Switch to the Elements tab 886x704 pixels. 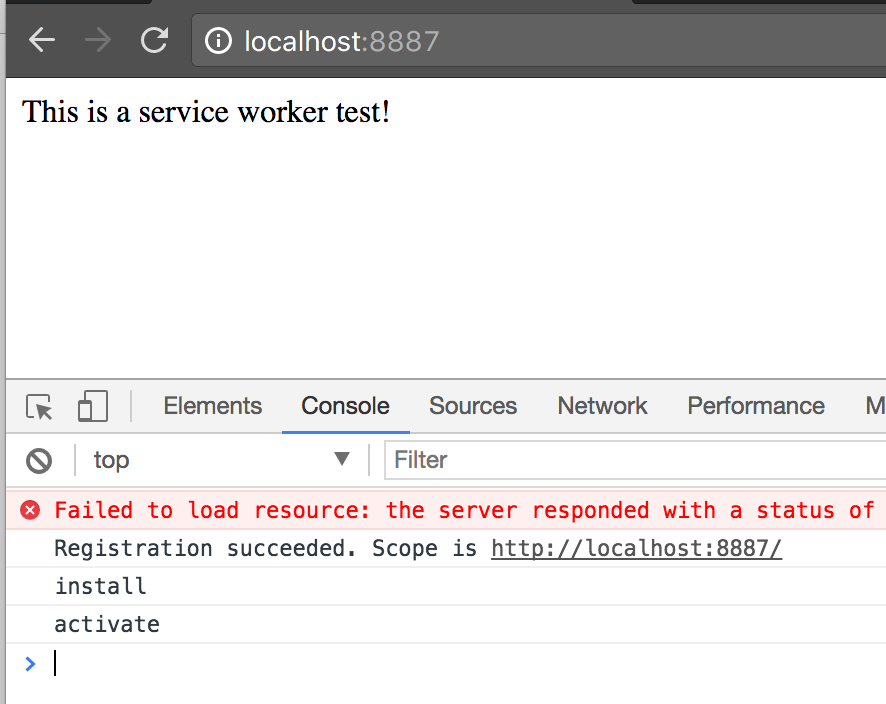point(212,406)
